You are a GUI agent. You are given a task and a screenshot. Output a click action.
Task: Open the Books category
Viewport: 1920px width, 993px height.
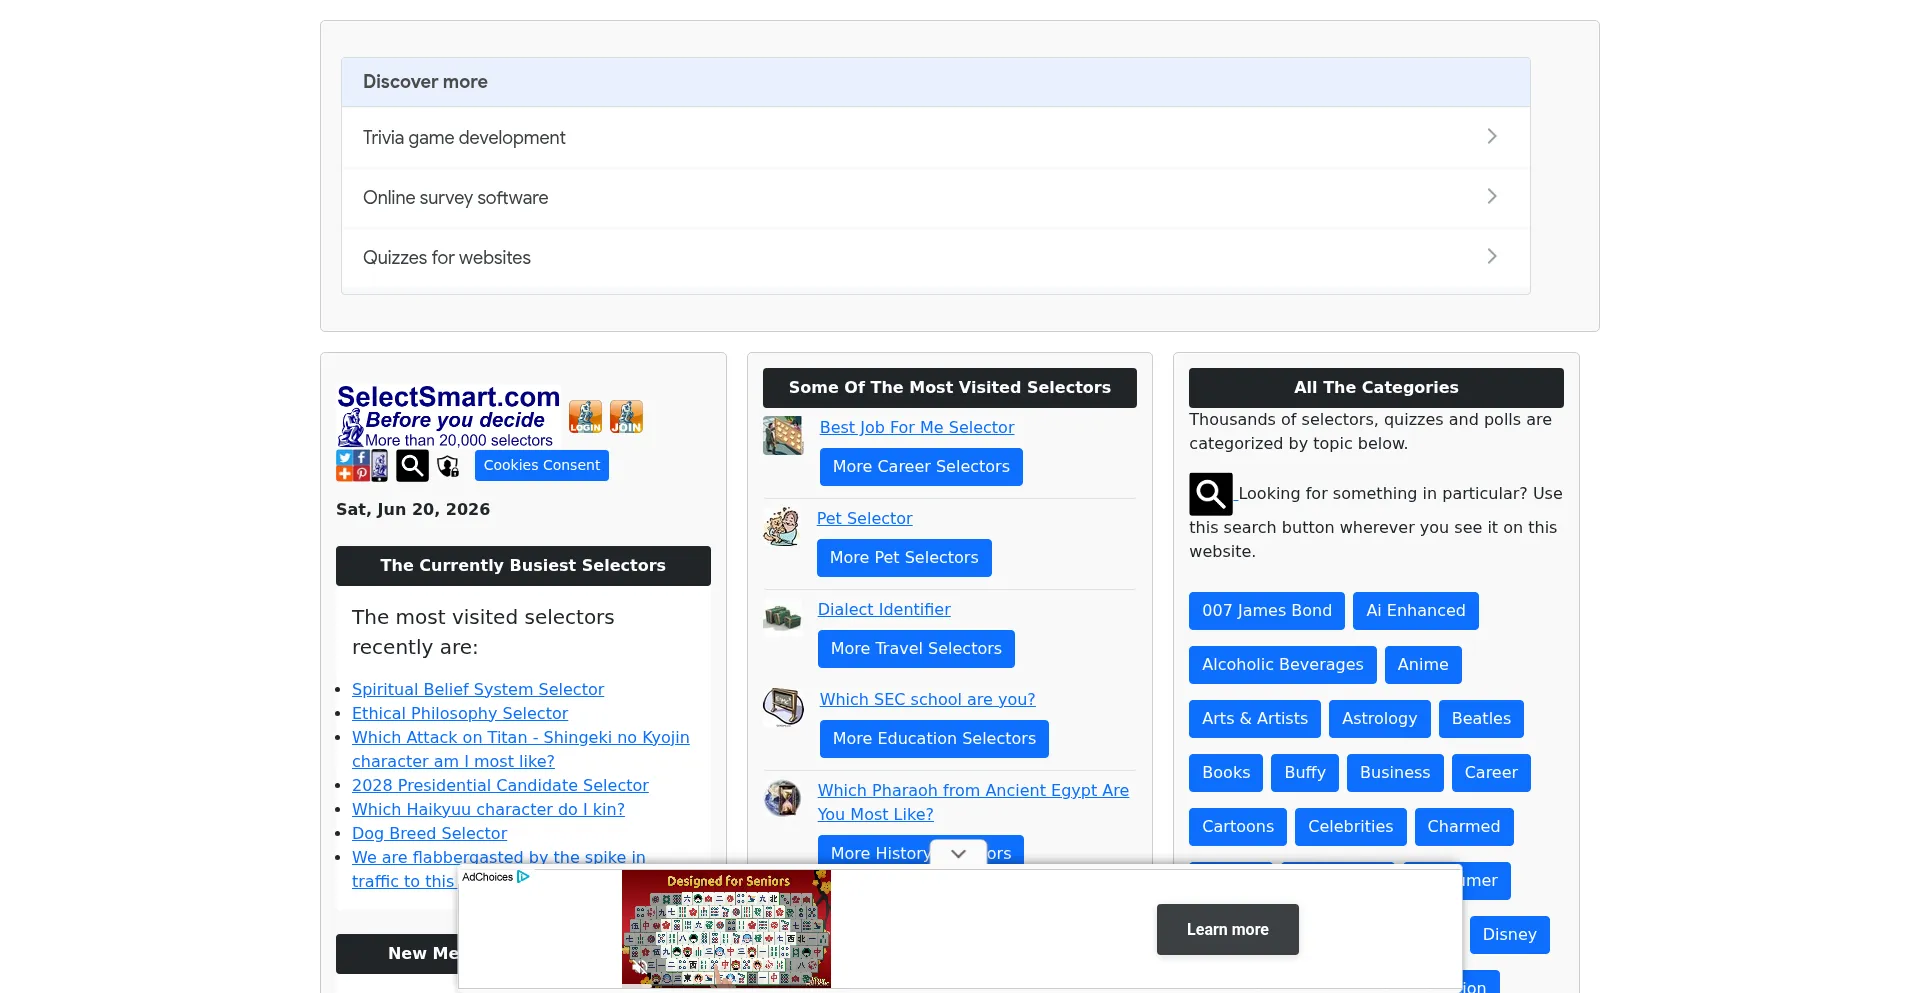click(x=1226, y=773)
